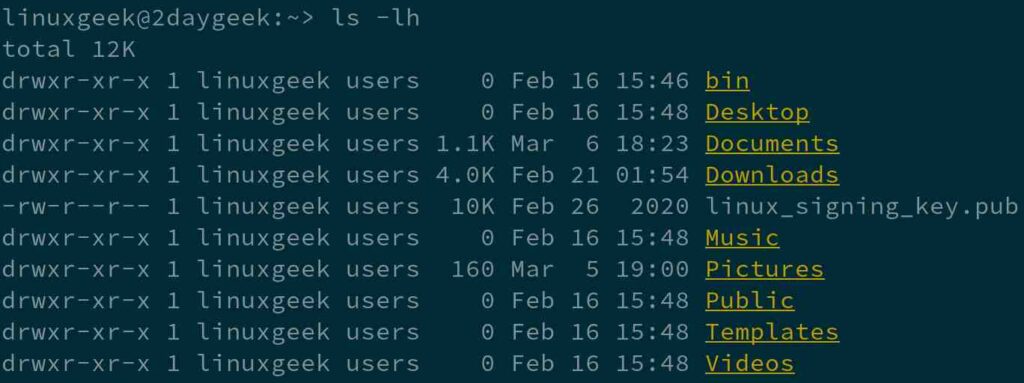Click the 'ls -lh' command text

pyautogui.click(x=376, y=18)
